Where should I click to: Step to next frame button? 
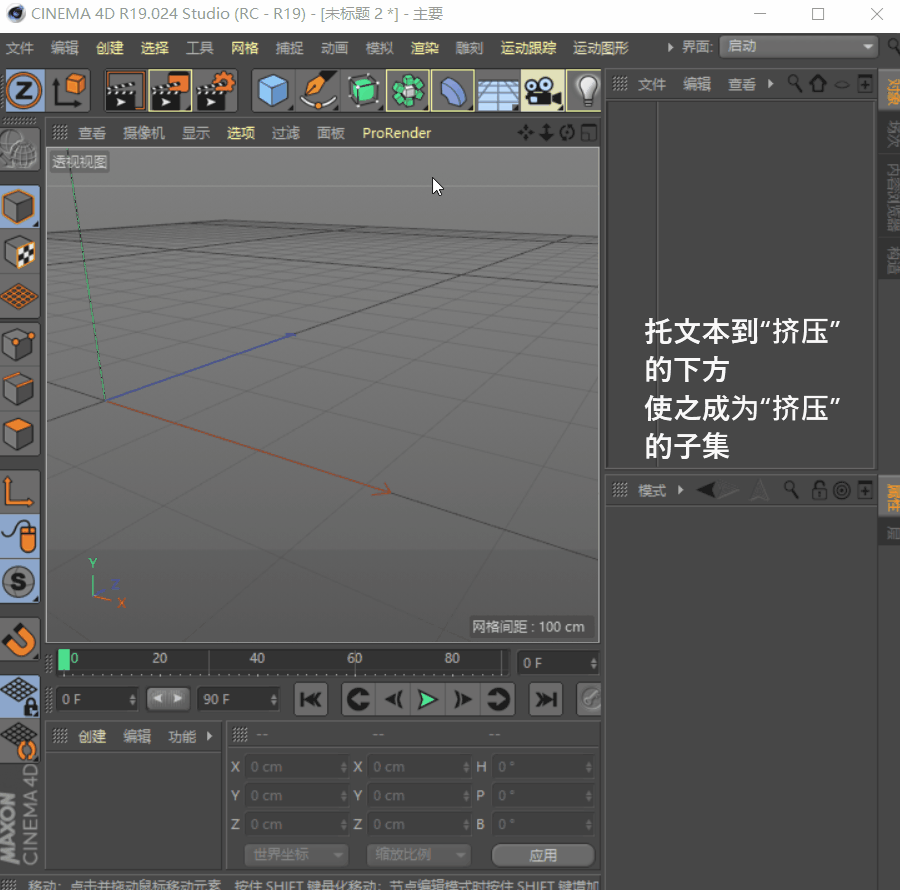click(463, 699)
